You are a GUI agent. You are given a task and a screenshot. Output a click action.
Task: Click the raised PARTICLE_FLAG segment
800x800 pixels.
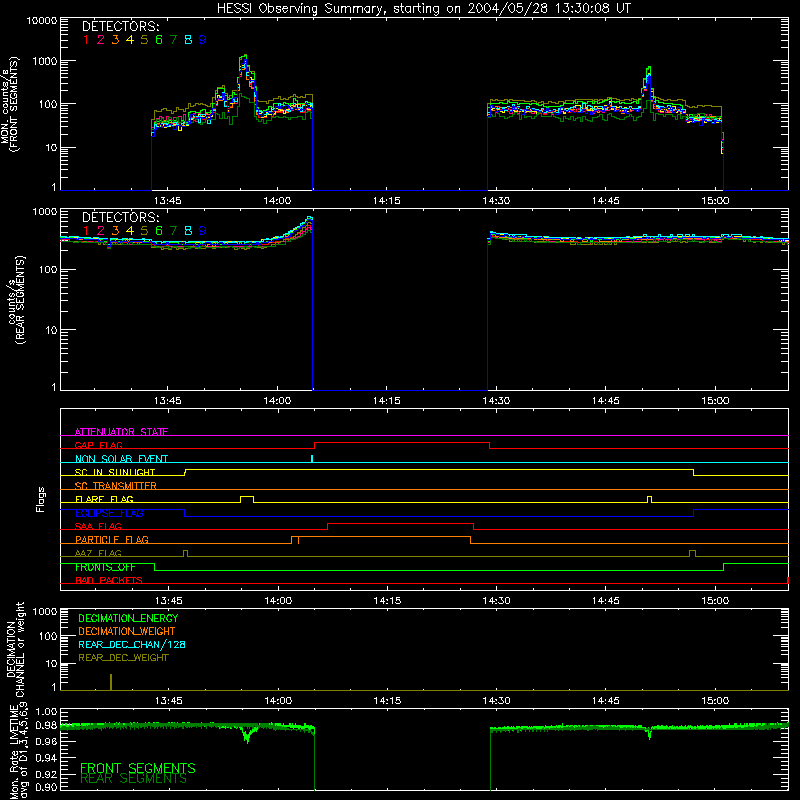pyautogui.click(x=384, y=537)
